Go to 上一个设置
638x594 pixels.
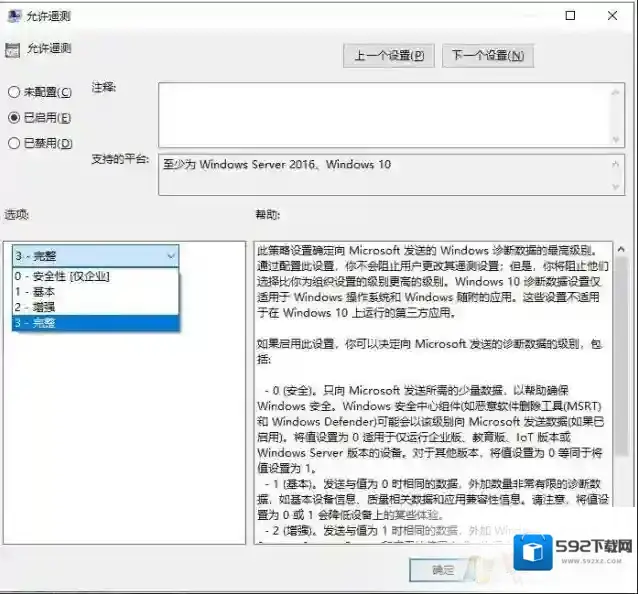[x=389, y=56]
